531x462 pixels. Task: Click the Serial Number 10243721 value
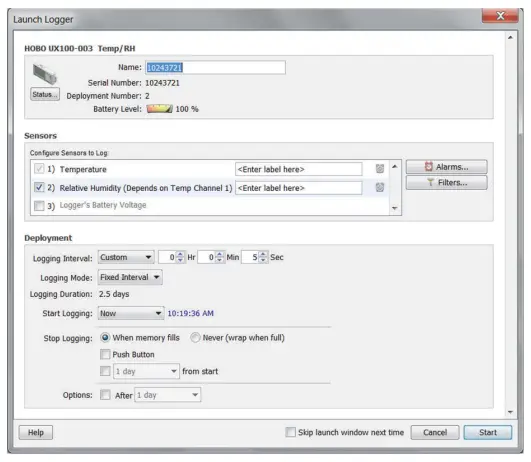(x=163, y=83)
